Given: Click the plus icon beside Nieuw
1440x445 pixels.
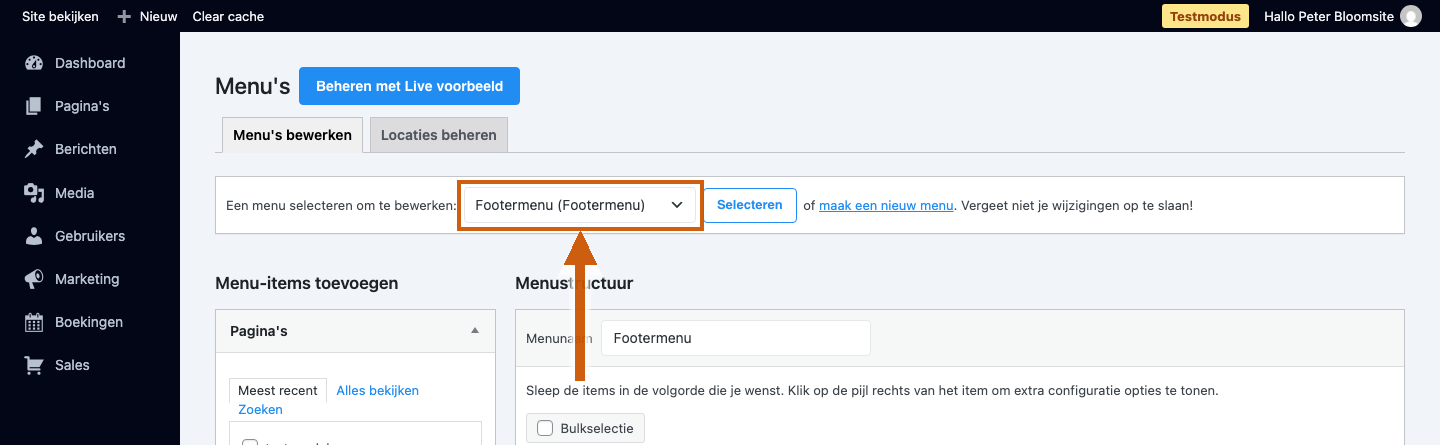Looking at the screenshot, I should [124, 16].
